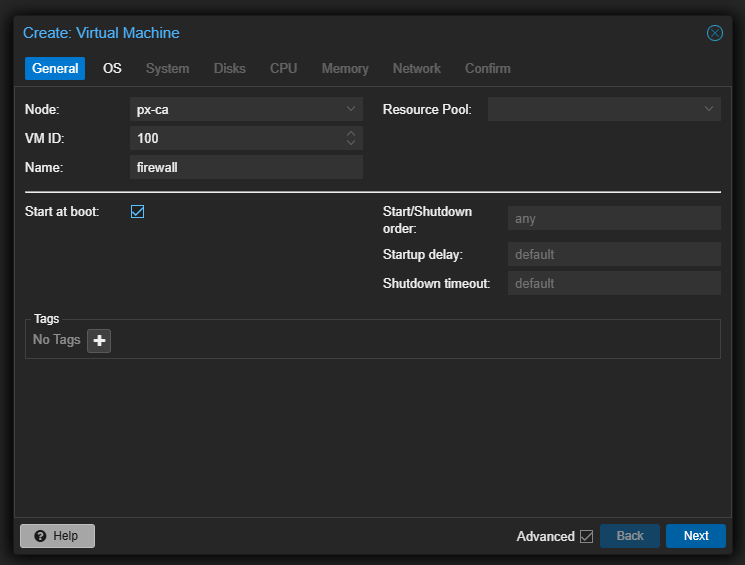Close the Create Virtual Machine dialog
Screen dimensions: 745x565
coord(714,33)
